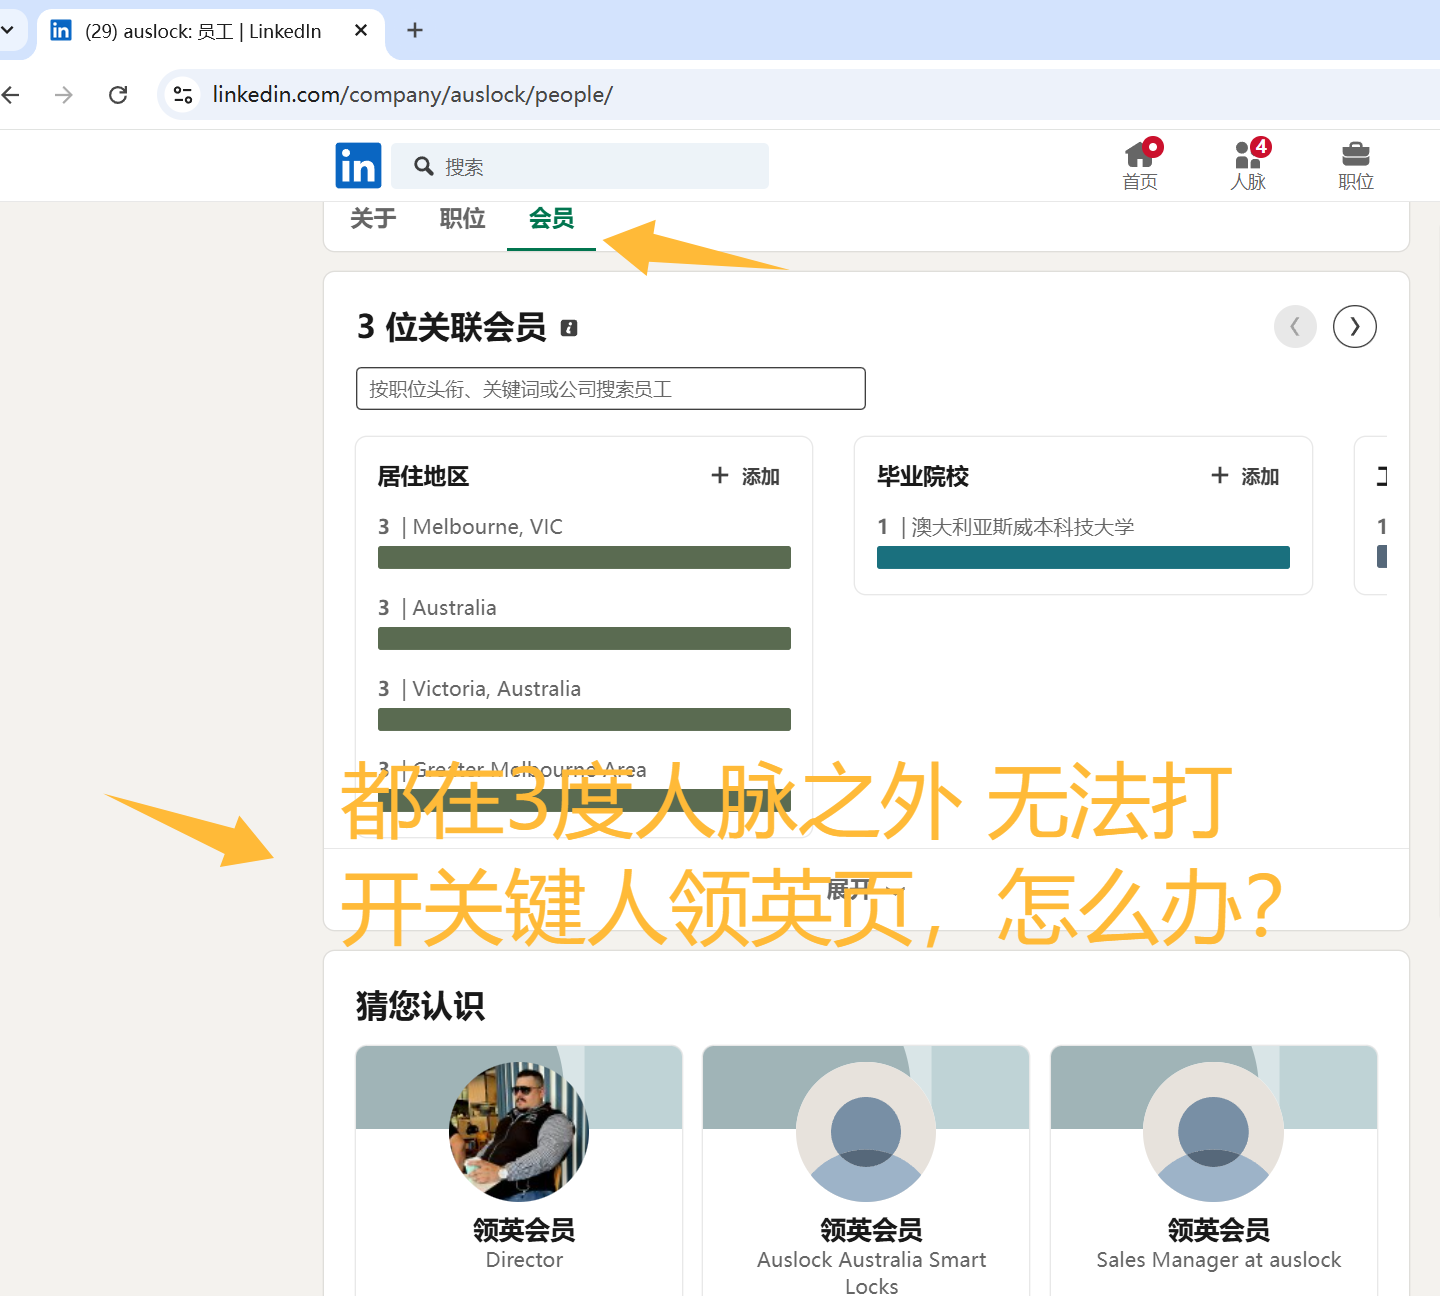This screenshot has height=1296, width=1440.
Task: Add a school via 毕业院校 添加
Action: (x=1245, y=476)
